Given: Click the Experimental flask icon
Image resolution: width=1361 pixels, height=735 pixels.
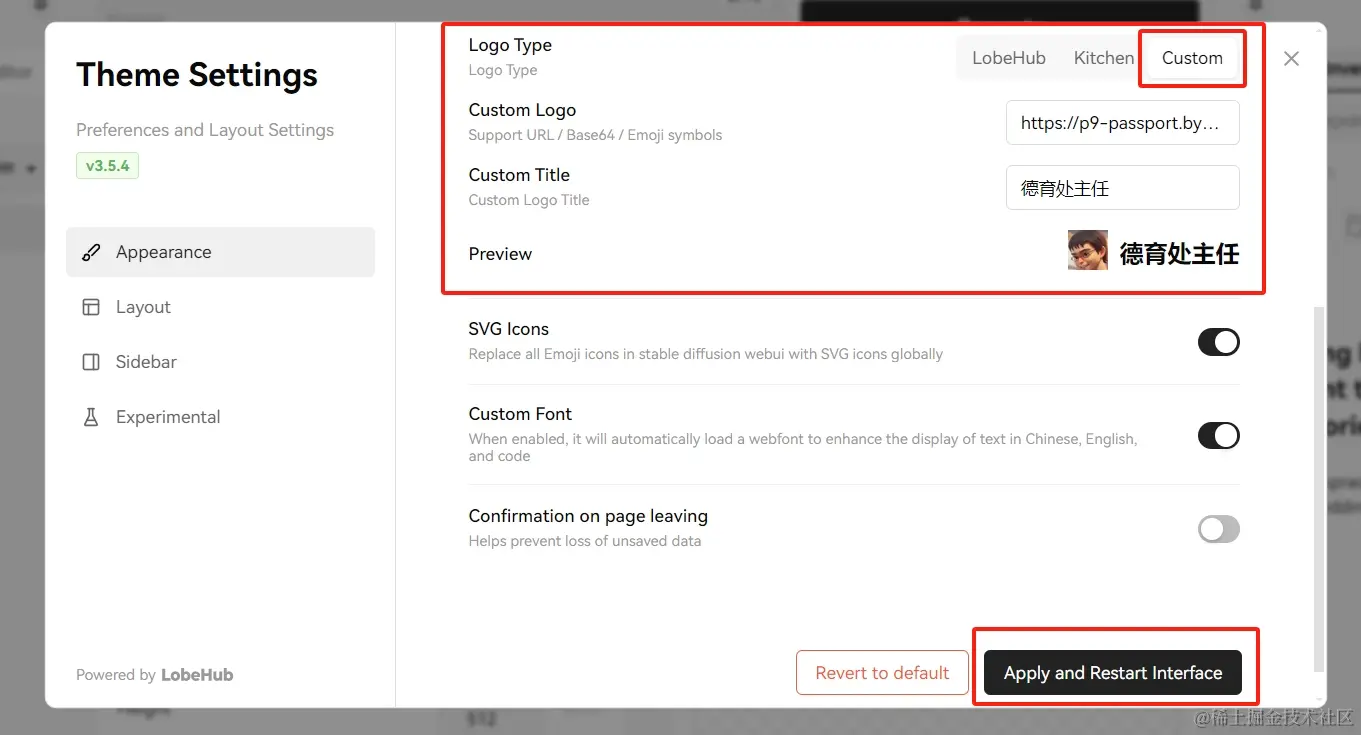Looking at the screenshot, I should (91, 417).
